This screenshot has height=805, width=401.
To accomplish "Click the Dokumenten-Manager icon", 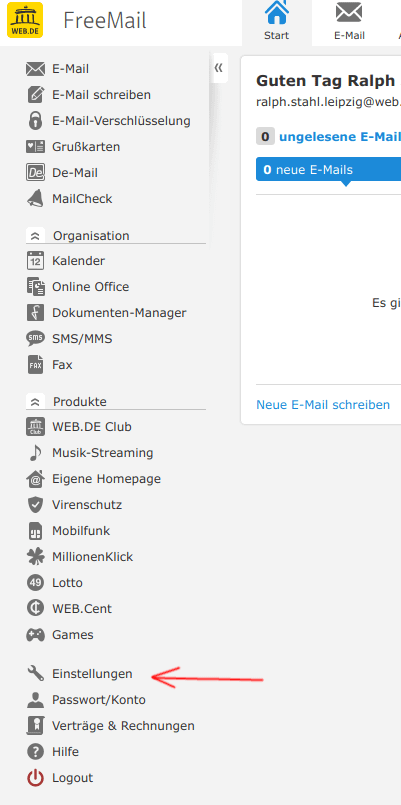I will tap(35, 313).
